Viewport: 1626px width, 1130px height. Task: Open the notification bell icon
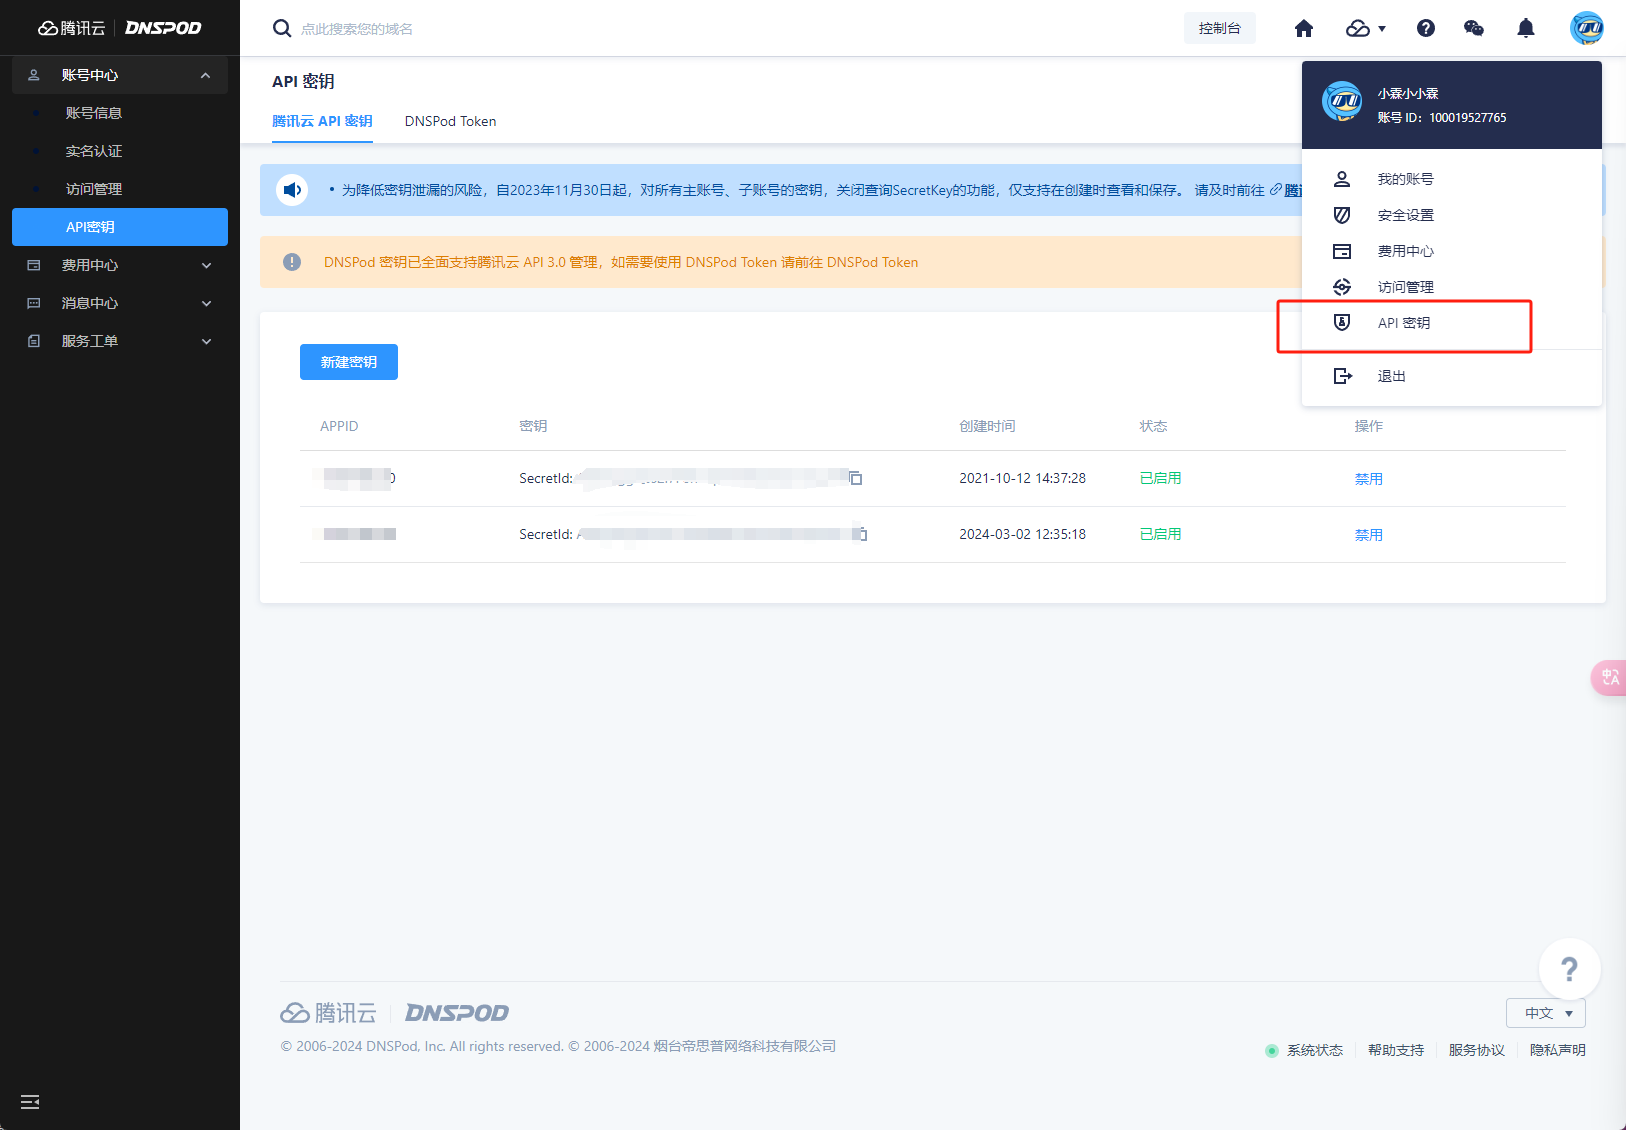[x=1526, y=28]
